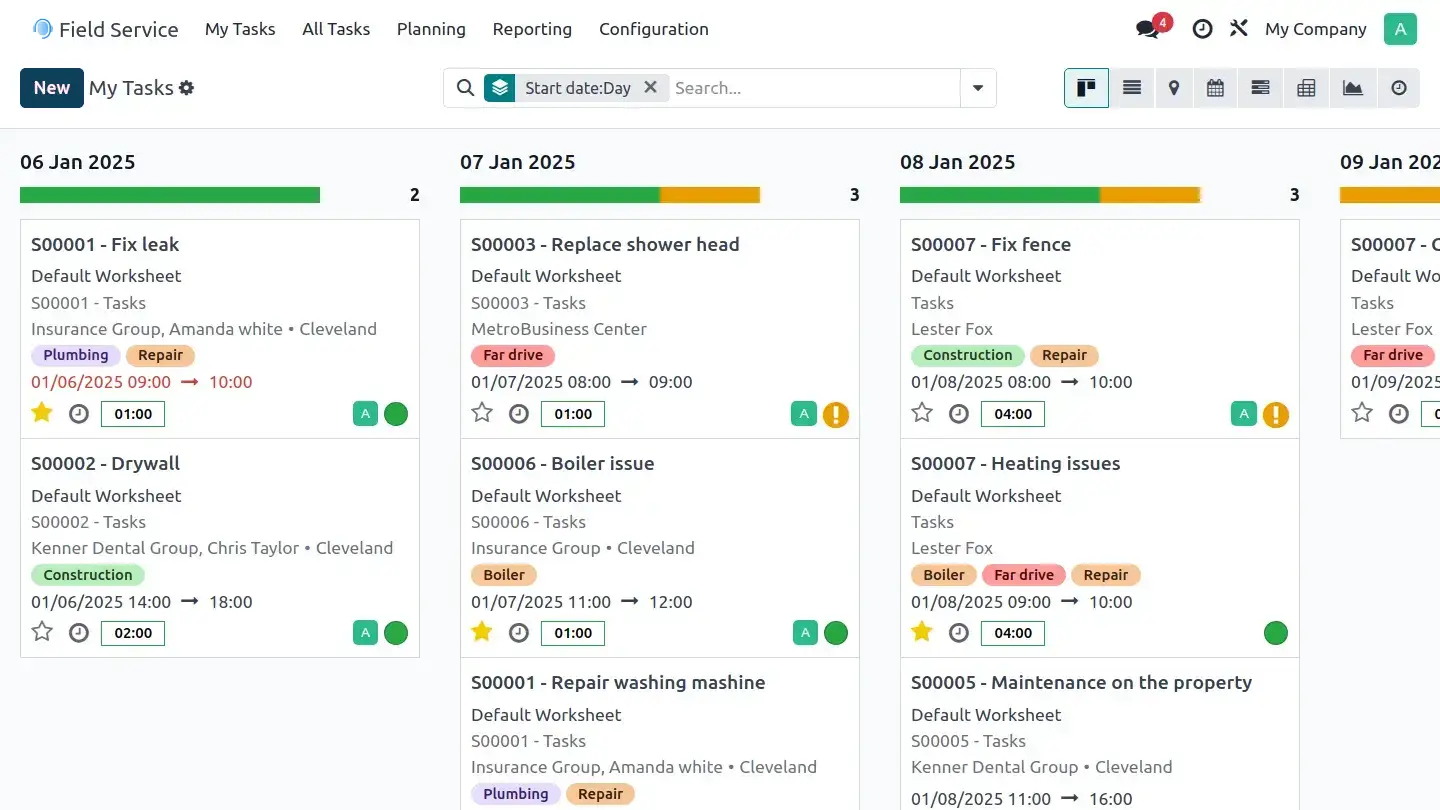Switch to the pivot table view
This screenshot has width=1440, height=810.
click(x=1306, y=88)
